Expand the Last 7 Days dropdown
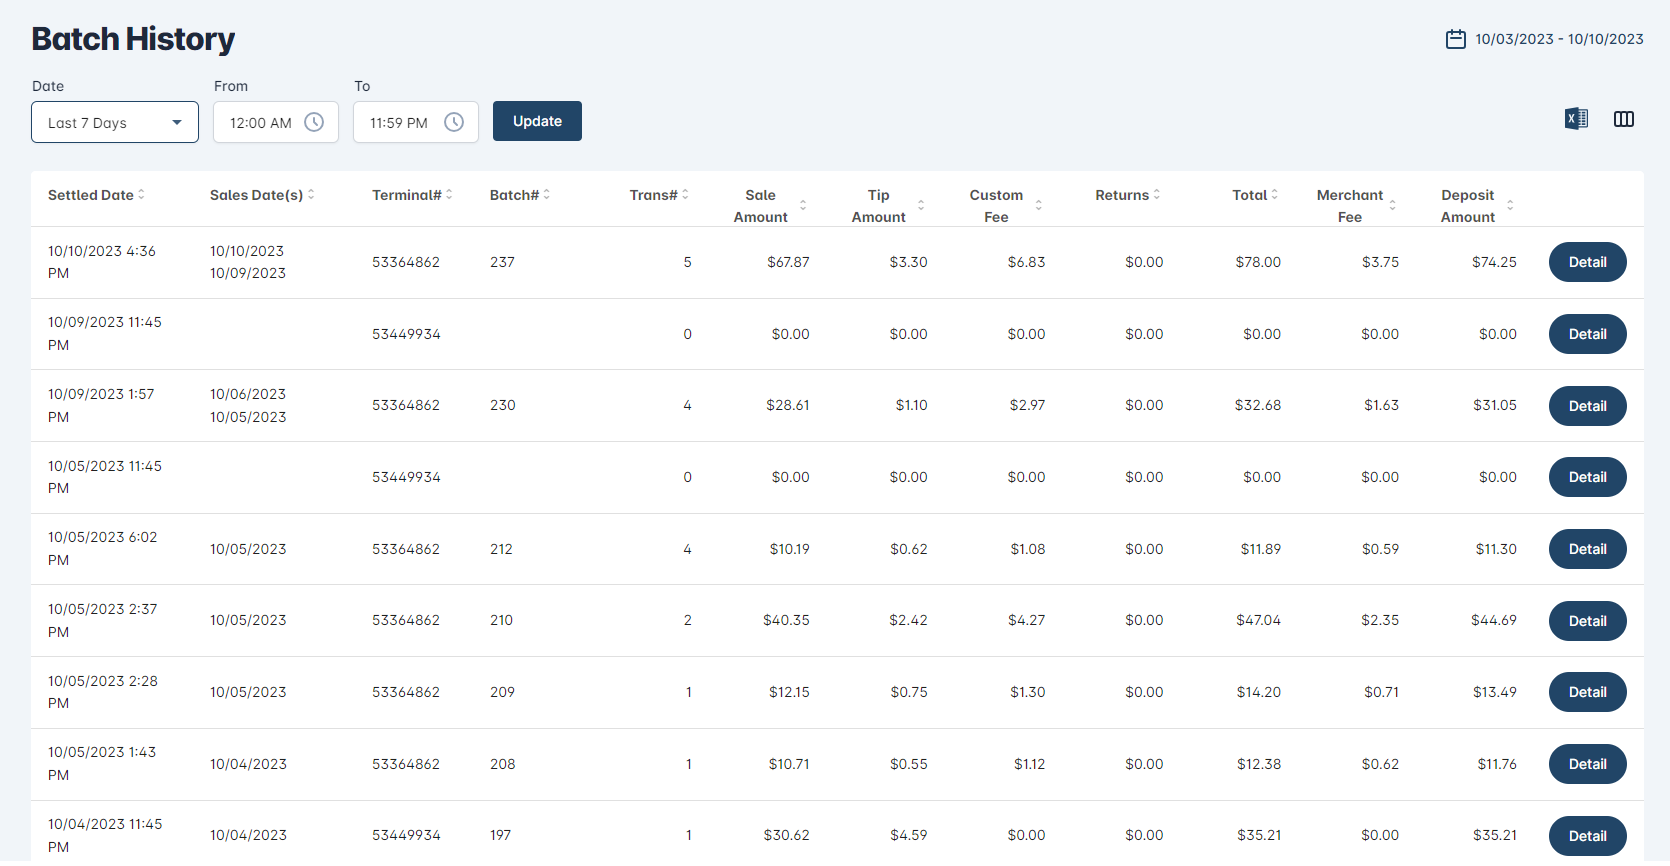This screenshot has height=866, width=1670. pos(115,122)
